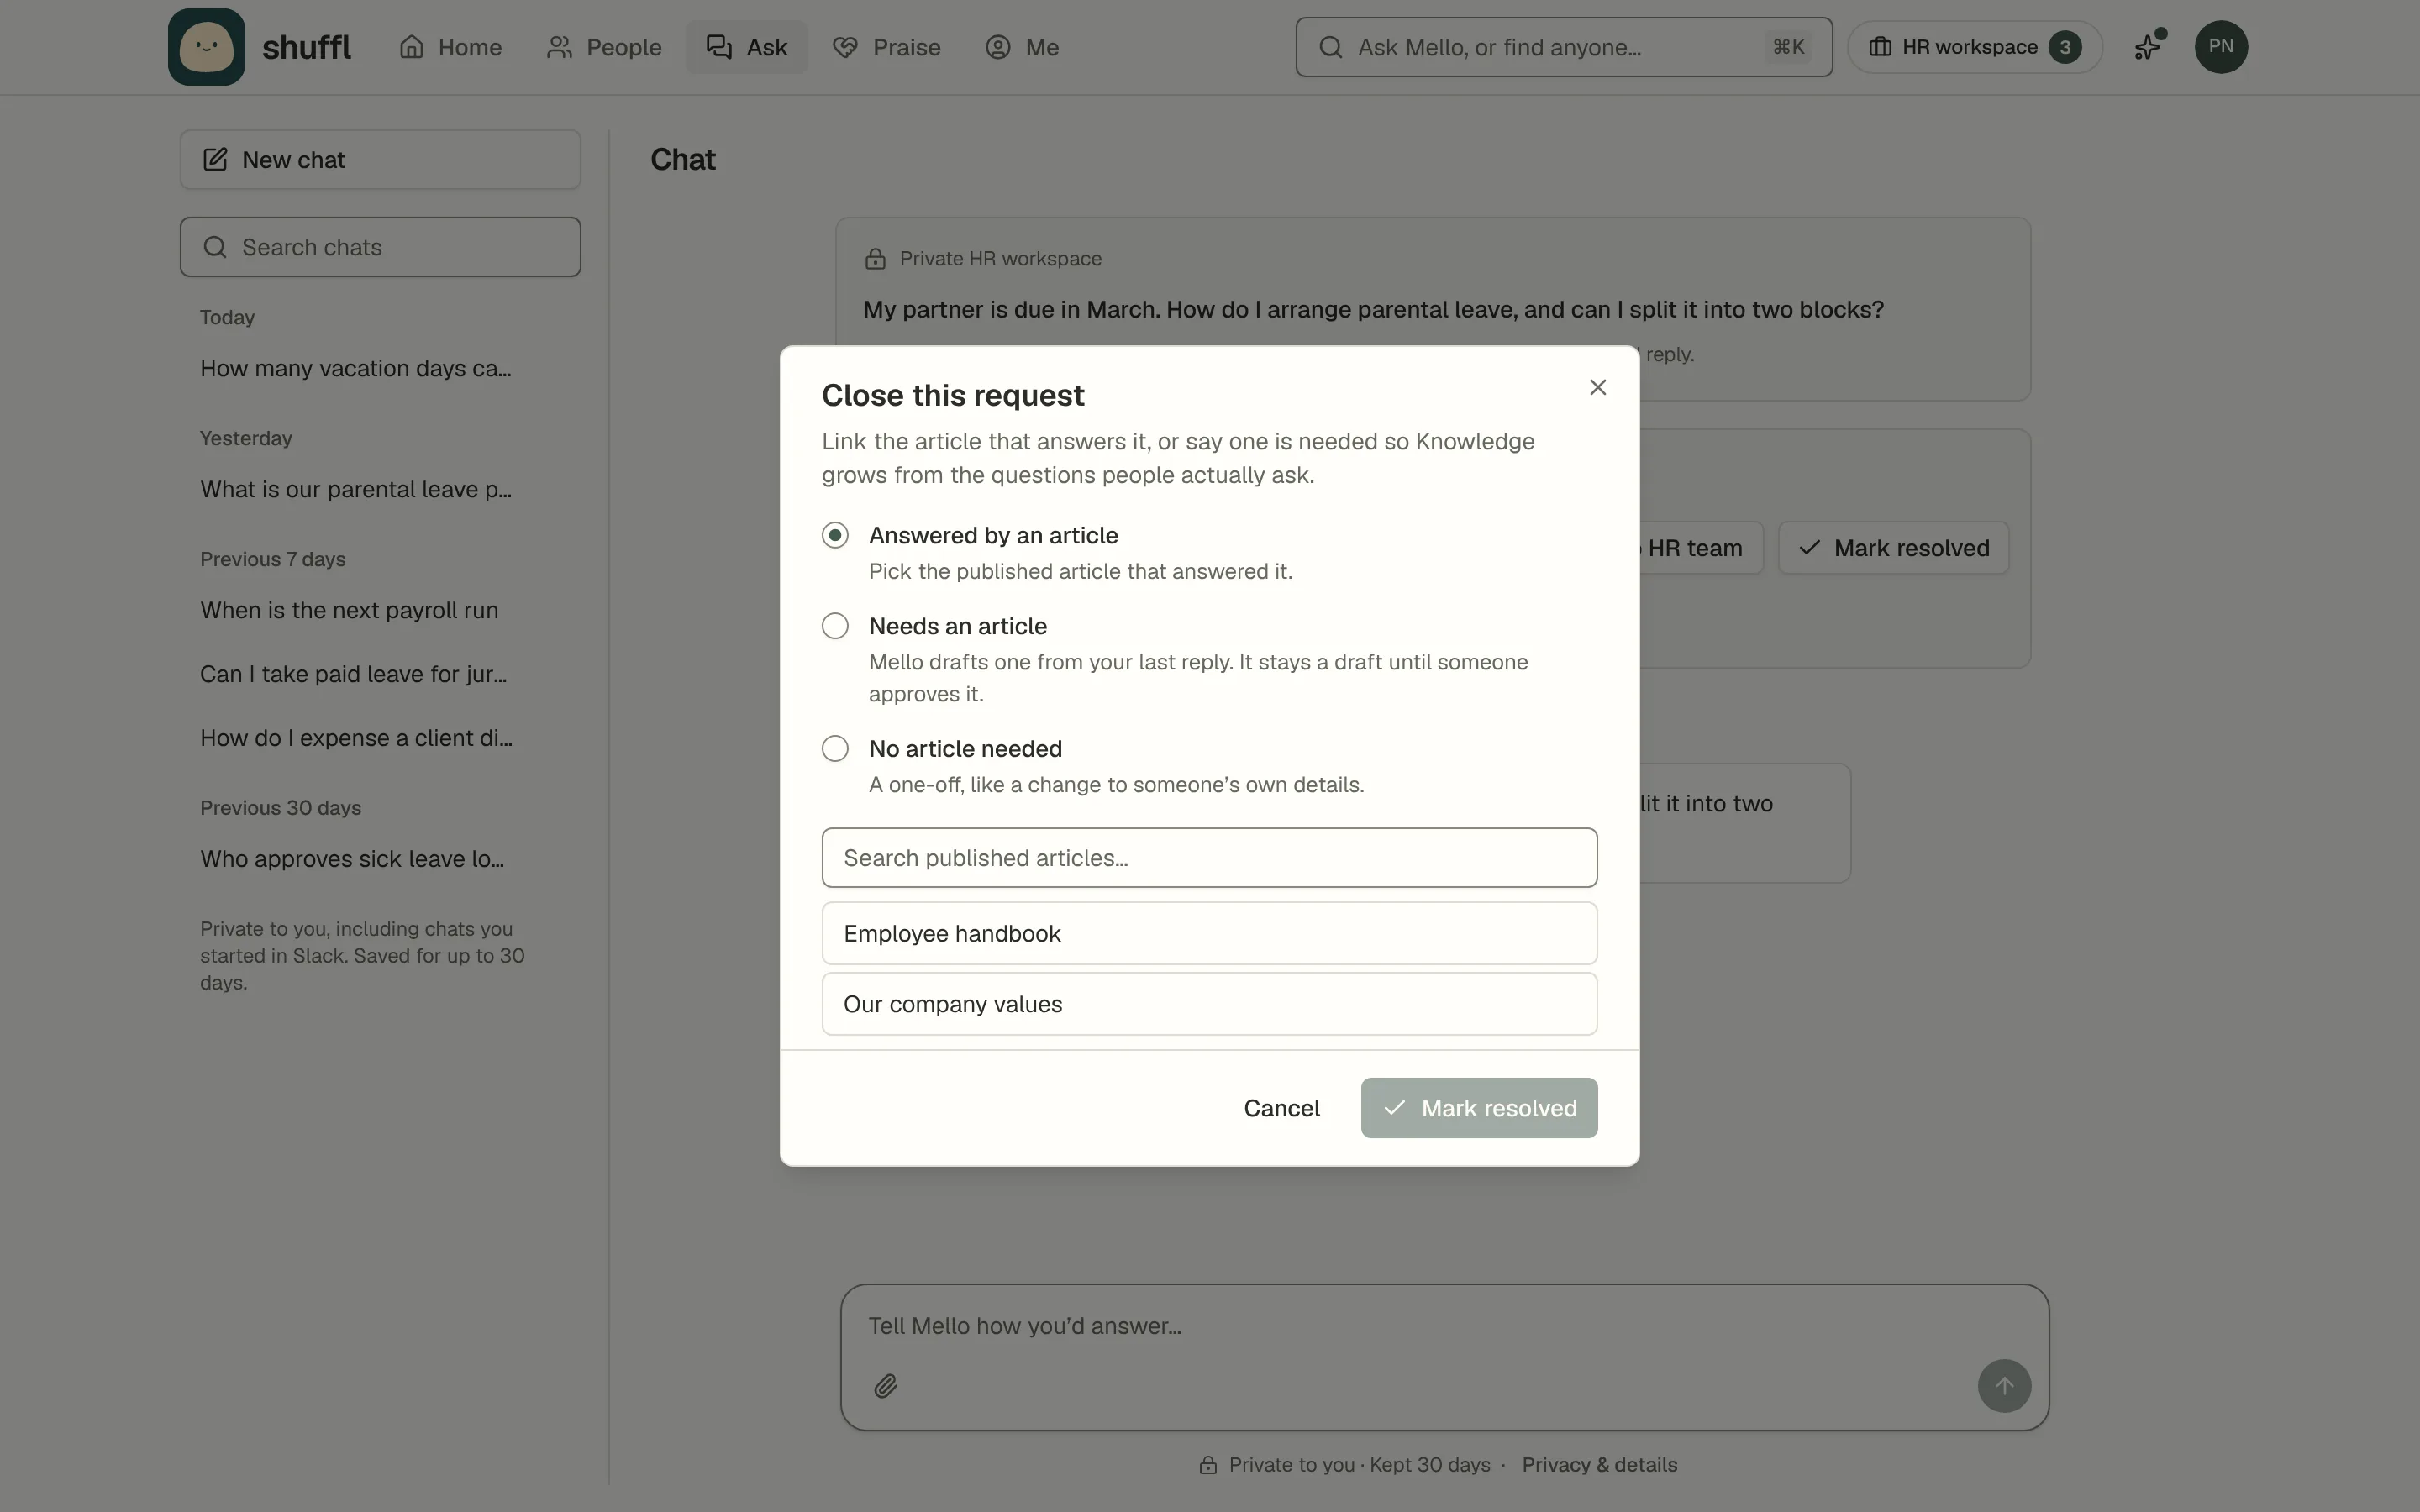Select the Needs an article radio button
Screen dimensions: 2420x1512
[835, 626]
